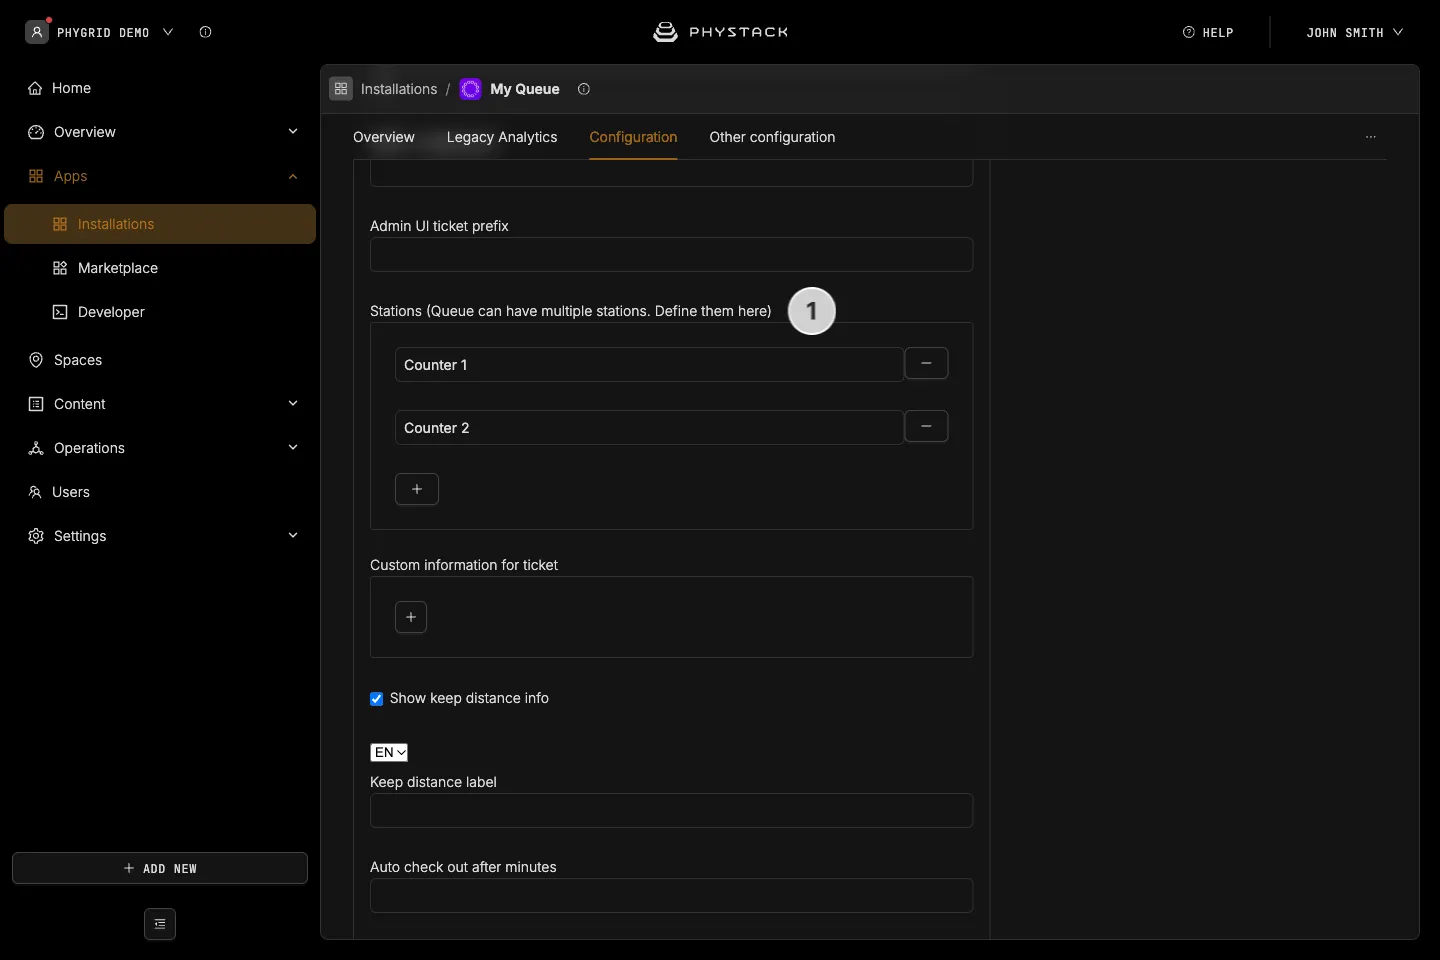1440x960 pixels.
Task: Open Marketplace under Apps
Action: coord(160,268)
